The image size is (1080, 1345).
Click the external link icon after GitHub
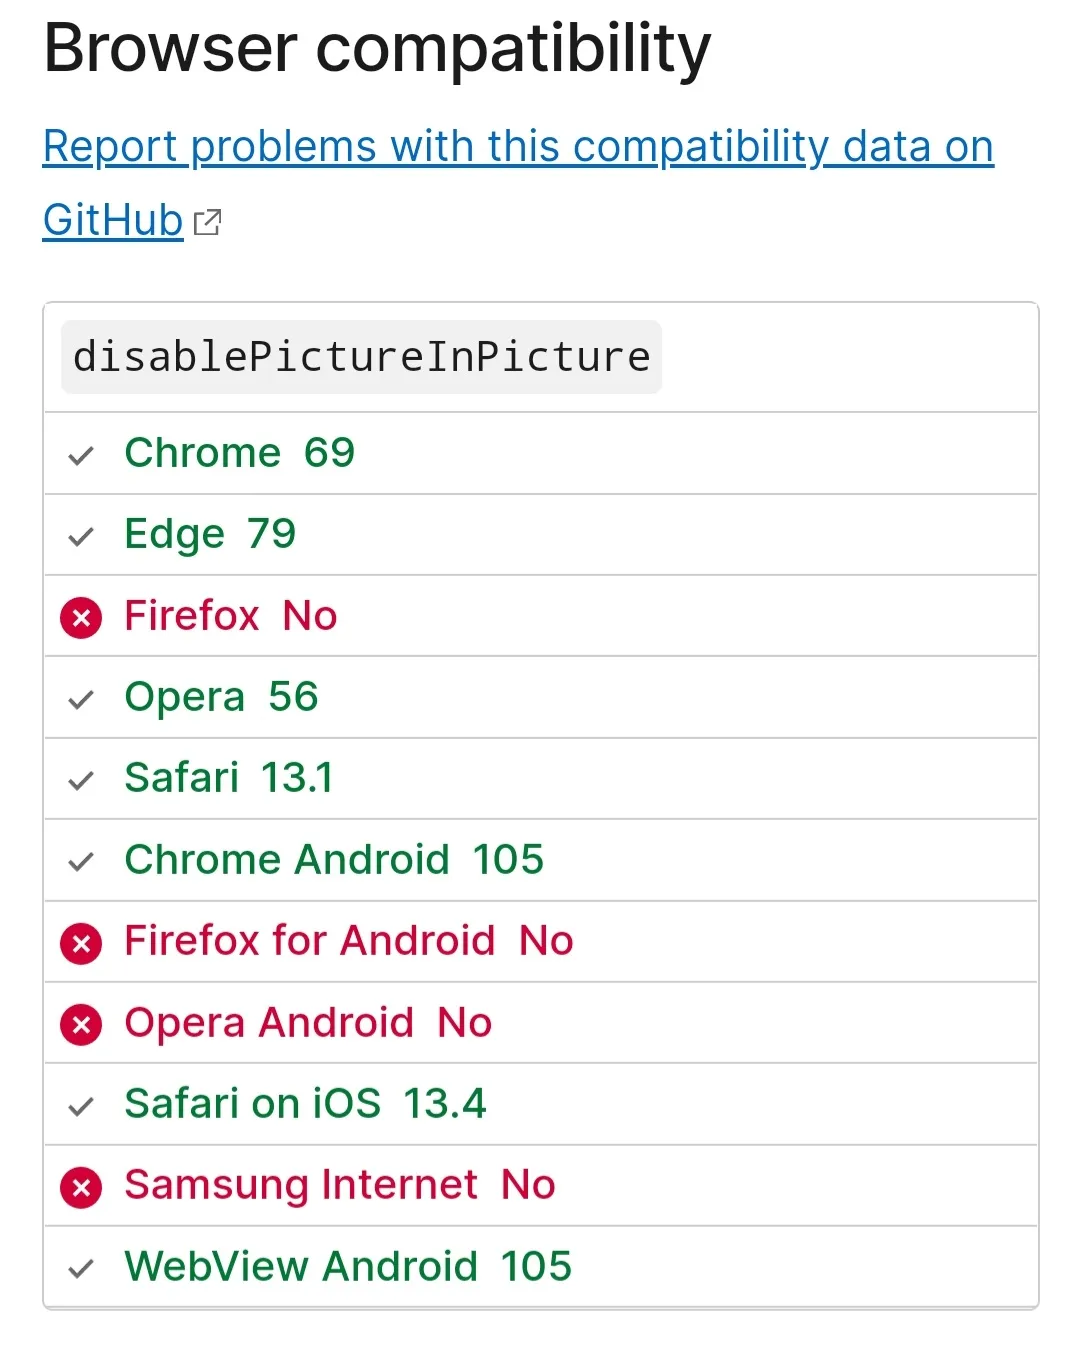pyautogui.click(x=207, y=222)
